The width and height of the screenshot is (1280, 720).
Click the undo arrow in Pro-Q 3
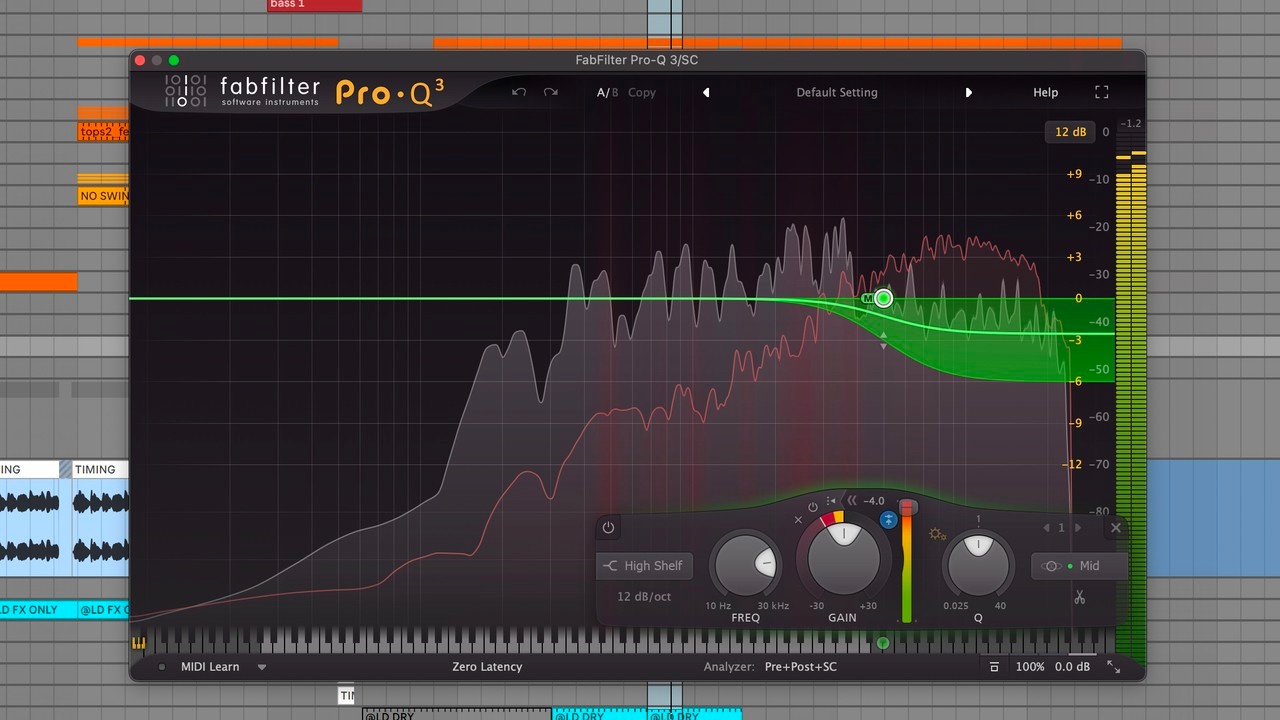pyautogui.click(x=518, y=92)
